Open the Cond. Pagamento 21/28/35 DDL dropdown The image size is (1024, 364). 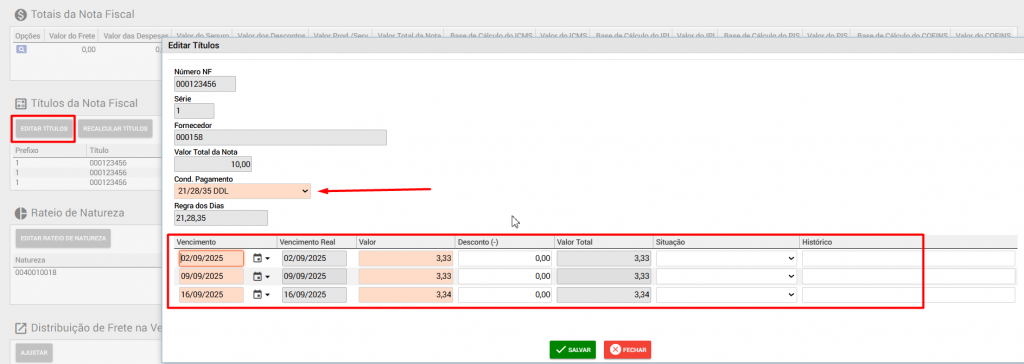pos(242,191)
